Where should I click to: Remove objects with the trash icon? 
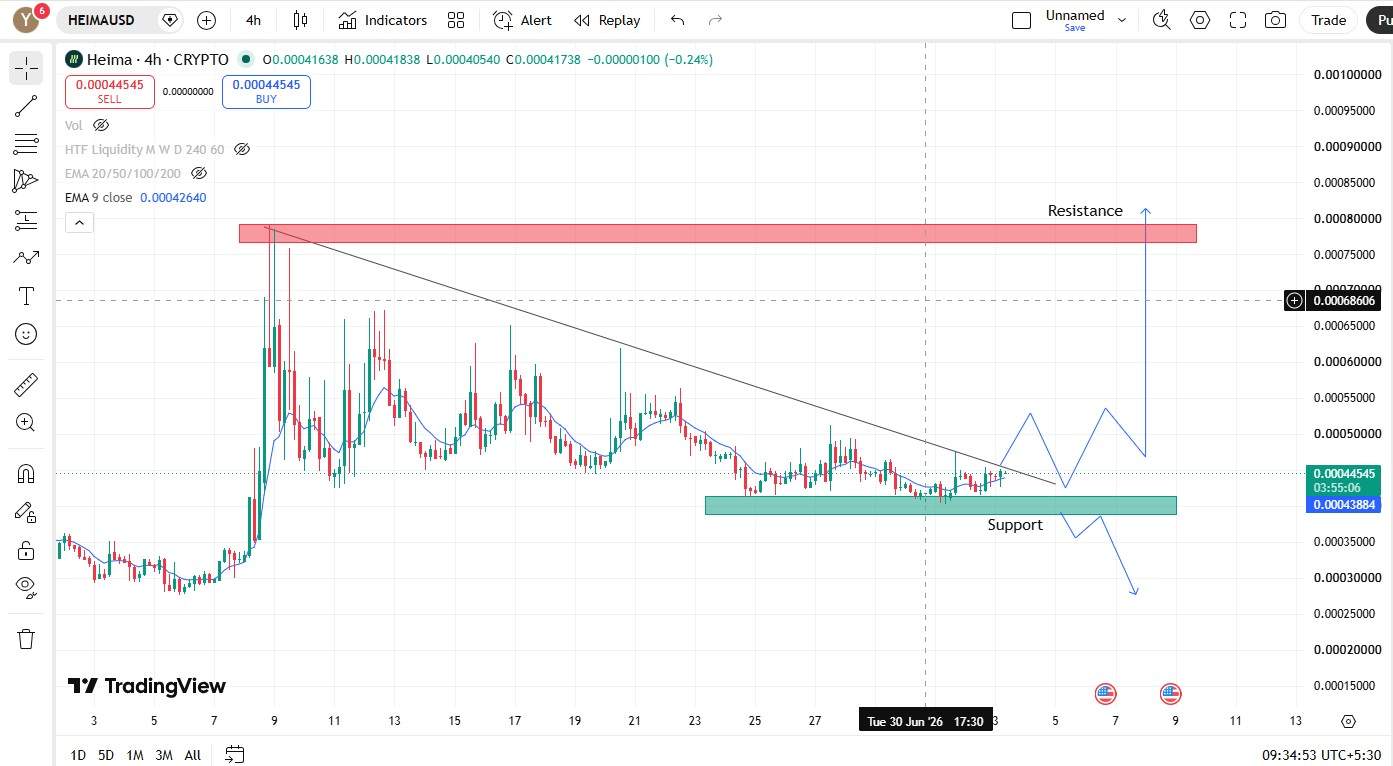pos(27,638)
